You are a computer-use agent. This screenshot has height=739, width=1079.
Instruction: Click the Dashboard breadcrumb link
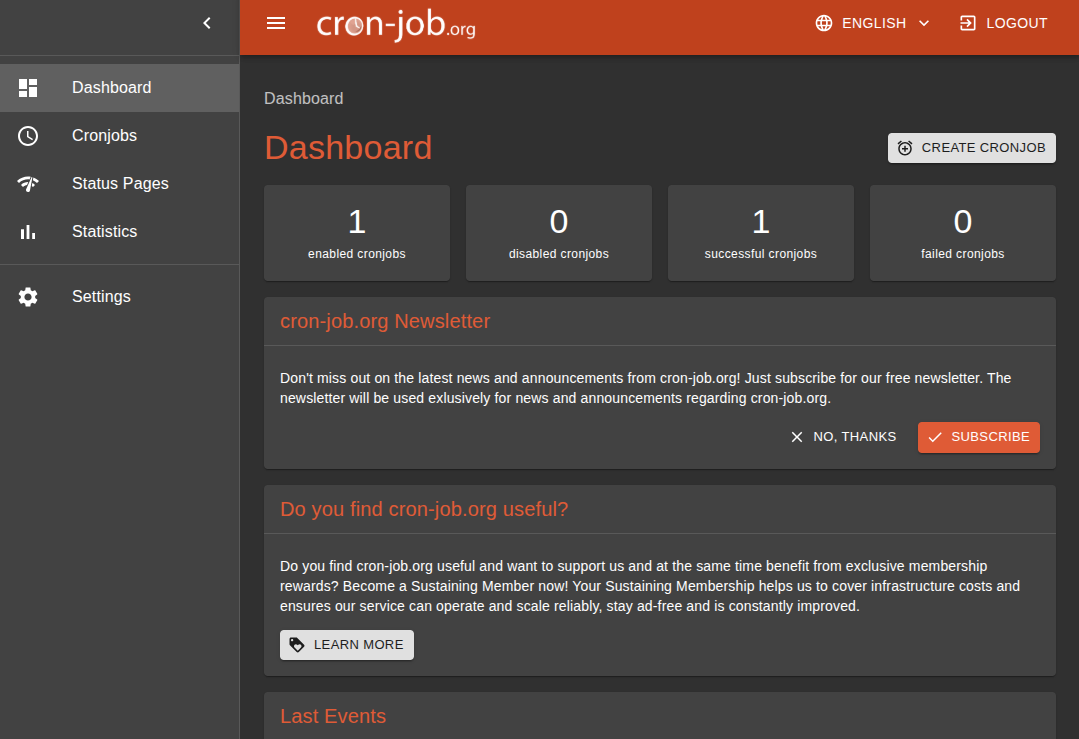point(303,98)
